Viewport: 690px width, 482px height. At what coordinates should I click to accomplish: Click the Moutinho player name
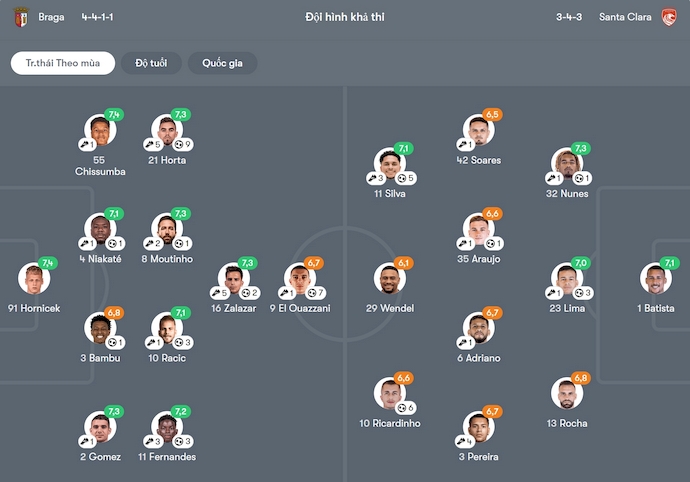(166, 259)
